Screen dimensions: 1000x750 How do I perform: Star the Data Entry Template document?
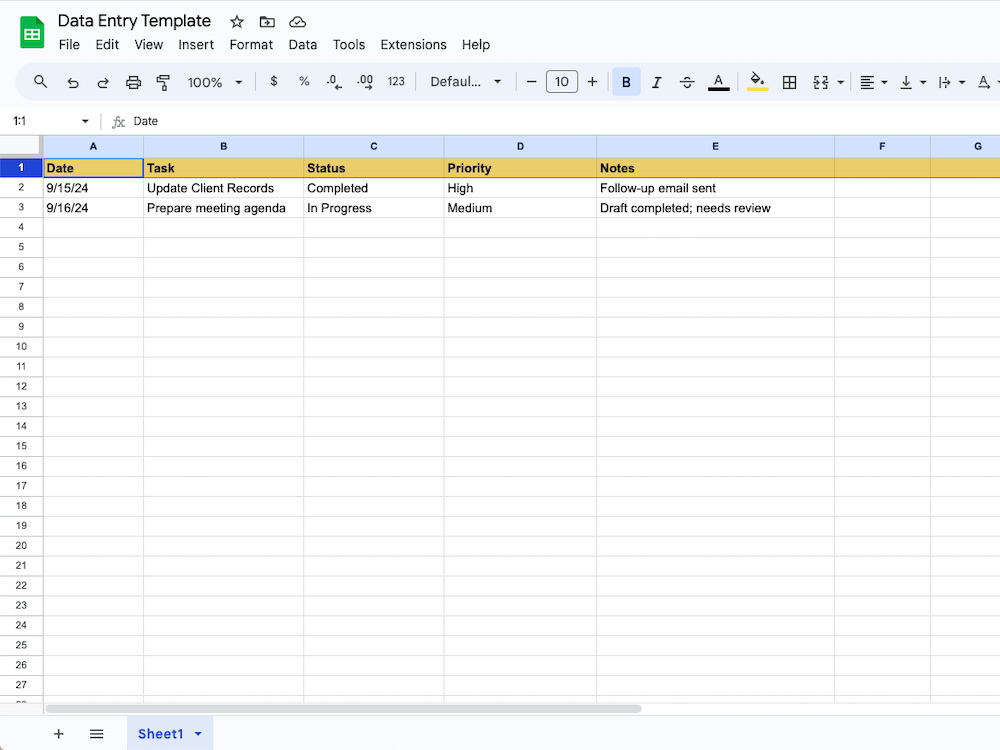(x=237, y=22)
